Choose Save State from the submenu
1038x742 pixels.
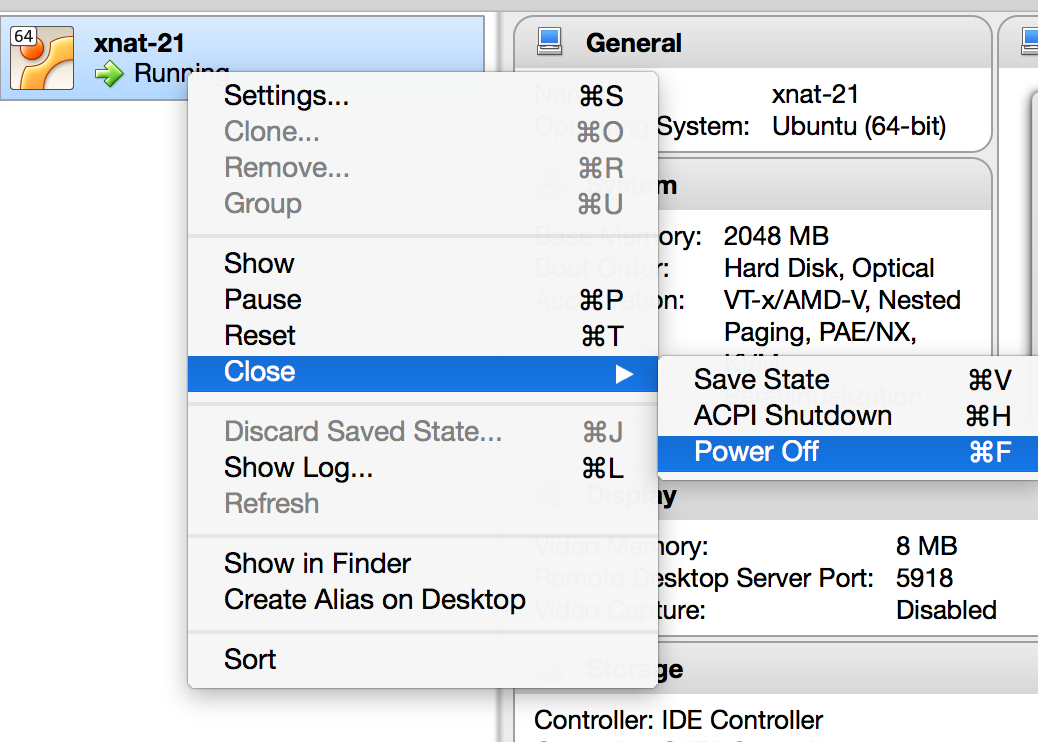[x=761, y=380]
